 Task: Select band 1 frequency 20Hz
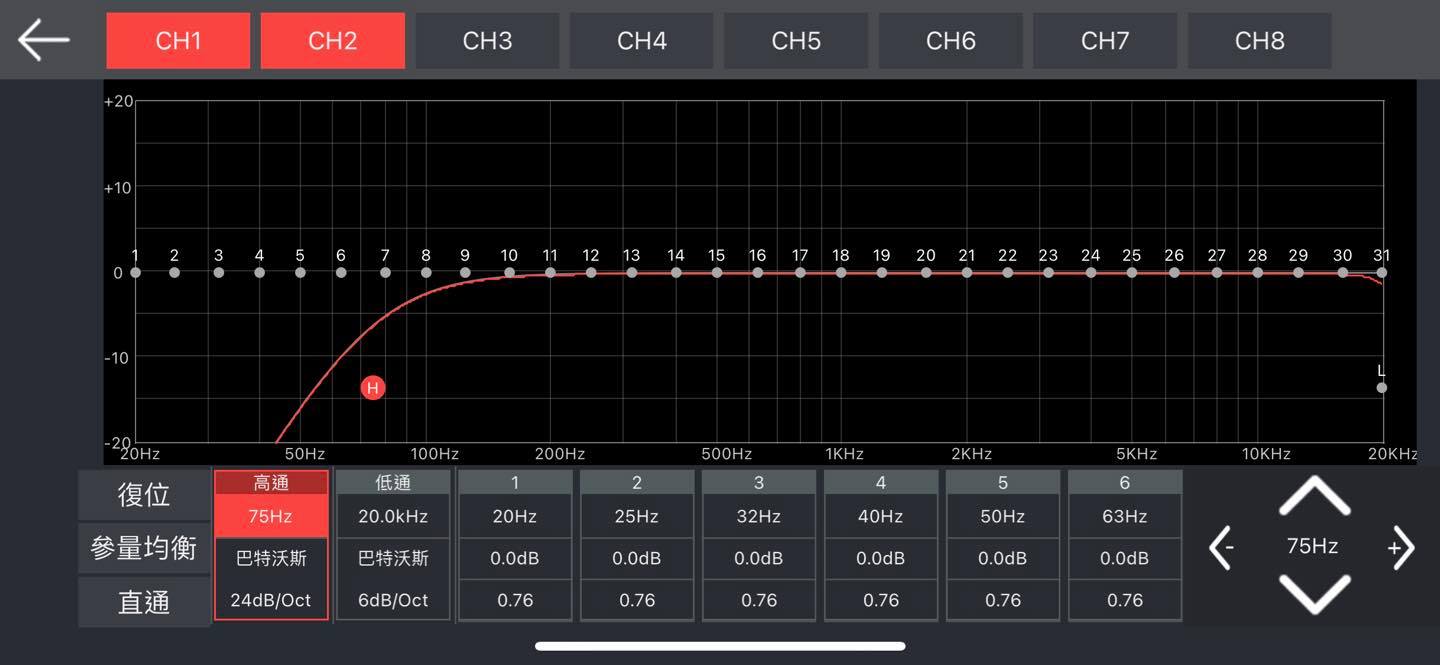515,517
